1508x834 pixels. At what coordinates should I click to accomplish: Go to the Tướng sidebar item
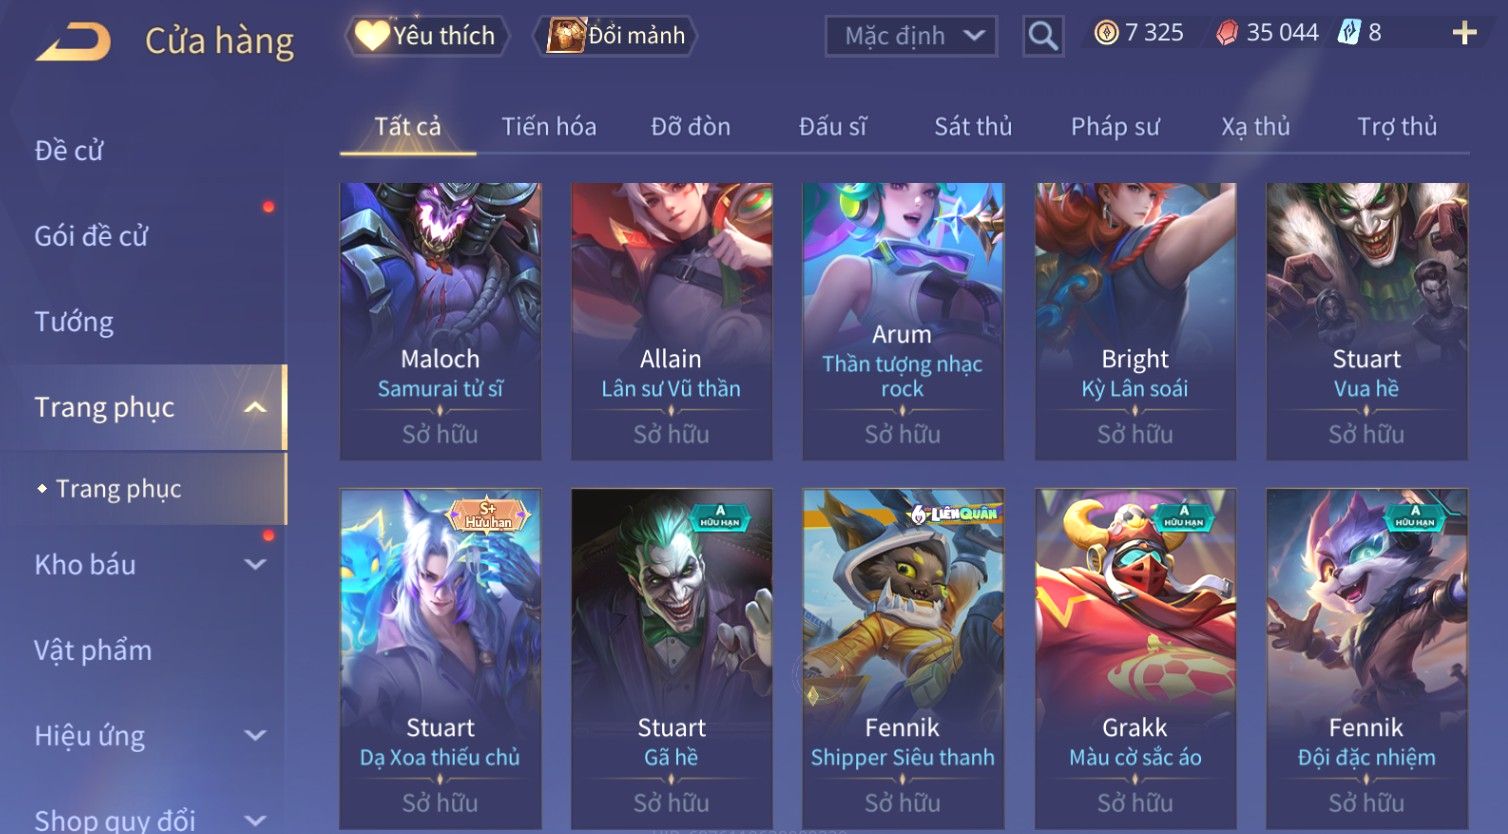(x=74, y=322)
